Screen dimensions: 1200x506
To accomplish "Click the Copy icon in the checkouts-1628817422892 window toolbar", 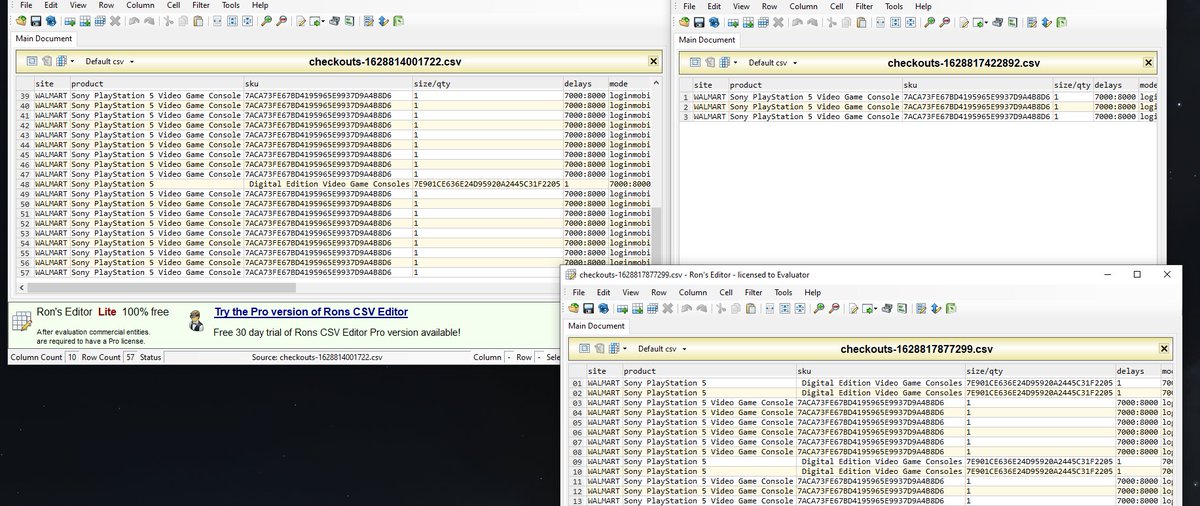I will click(846, 22).
